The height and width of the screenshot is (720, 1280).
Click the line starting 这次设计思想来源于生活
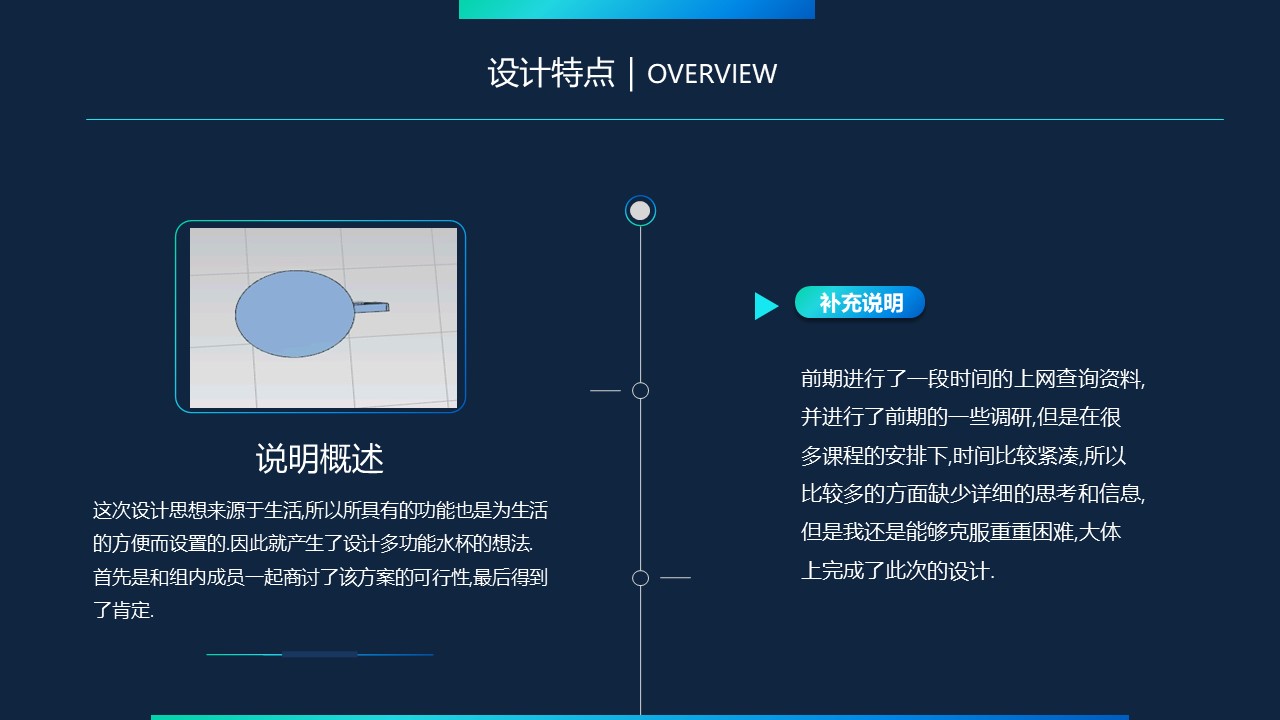pyautogui.click(x=320, y=510)
